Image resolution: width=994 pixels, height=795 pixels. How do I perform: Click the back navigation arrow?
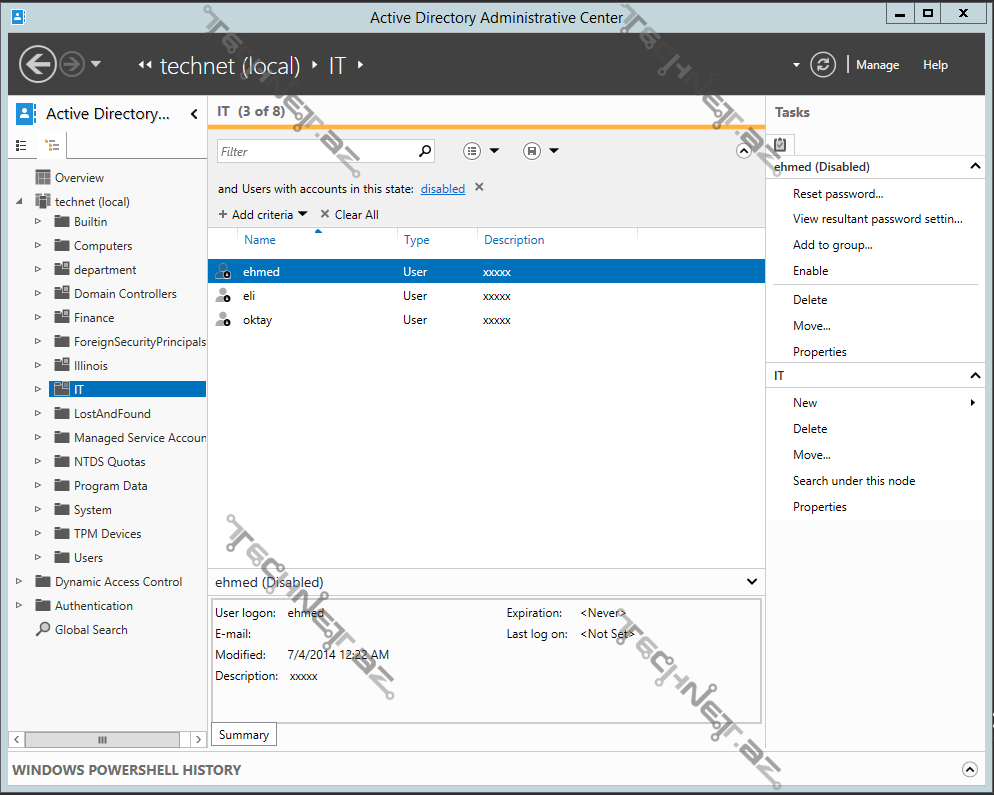(x=38, y=64)
